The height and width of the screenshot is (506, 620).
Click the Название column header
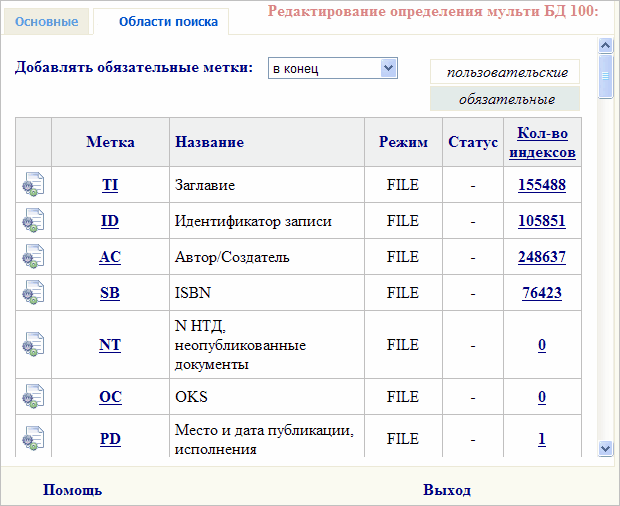267,142
